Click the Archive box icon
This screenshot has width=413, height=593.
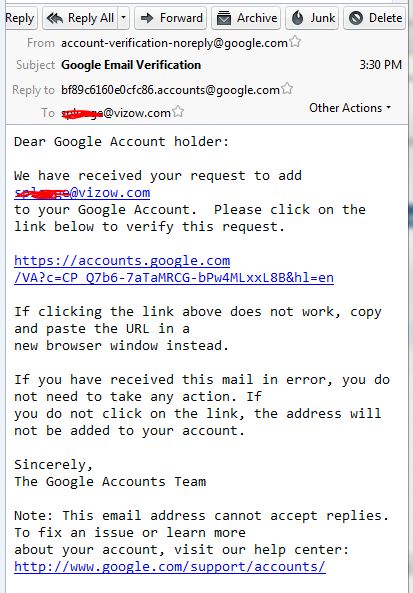click(224, 18)
